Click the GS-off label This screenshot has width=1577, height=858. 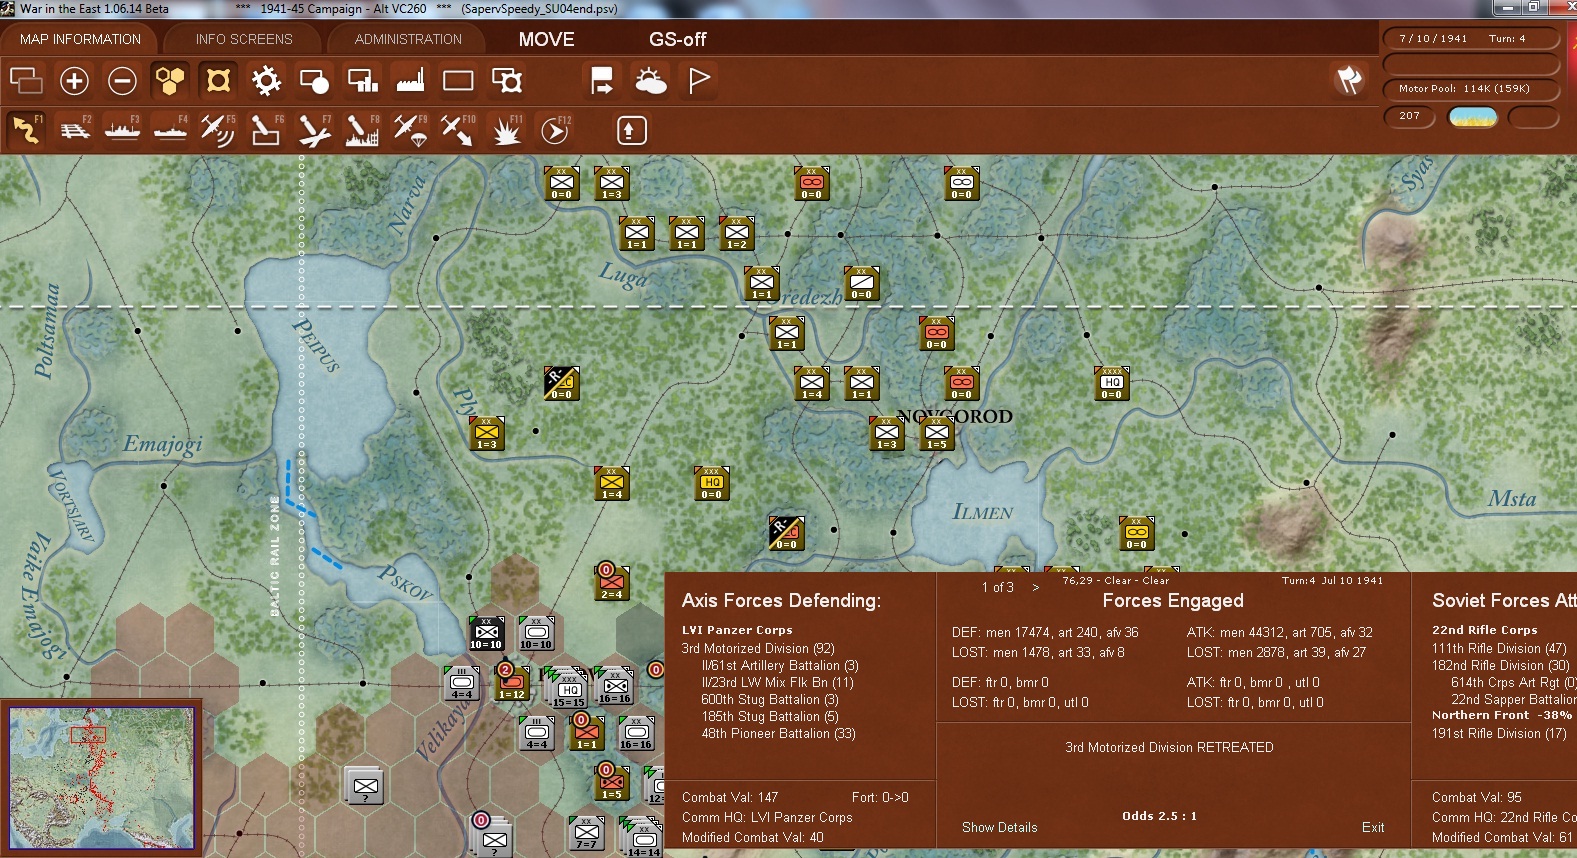[677, 39]
